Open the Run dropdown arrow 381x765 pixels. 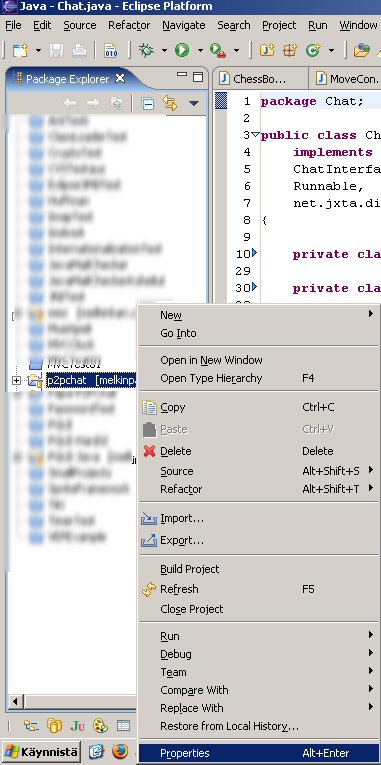200,50
